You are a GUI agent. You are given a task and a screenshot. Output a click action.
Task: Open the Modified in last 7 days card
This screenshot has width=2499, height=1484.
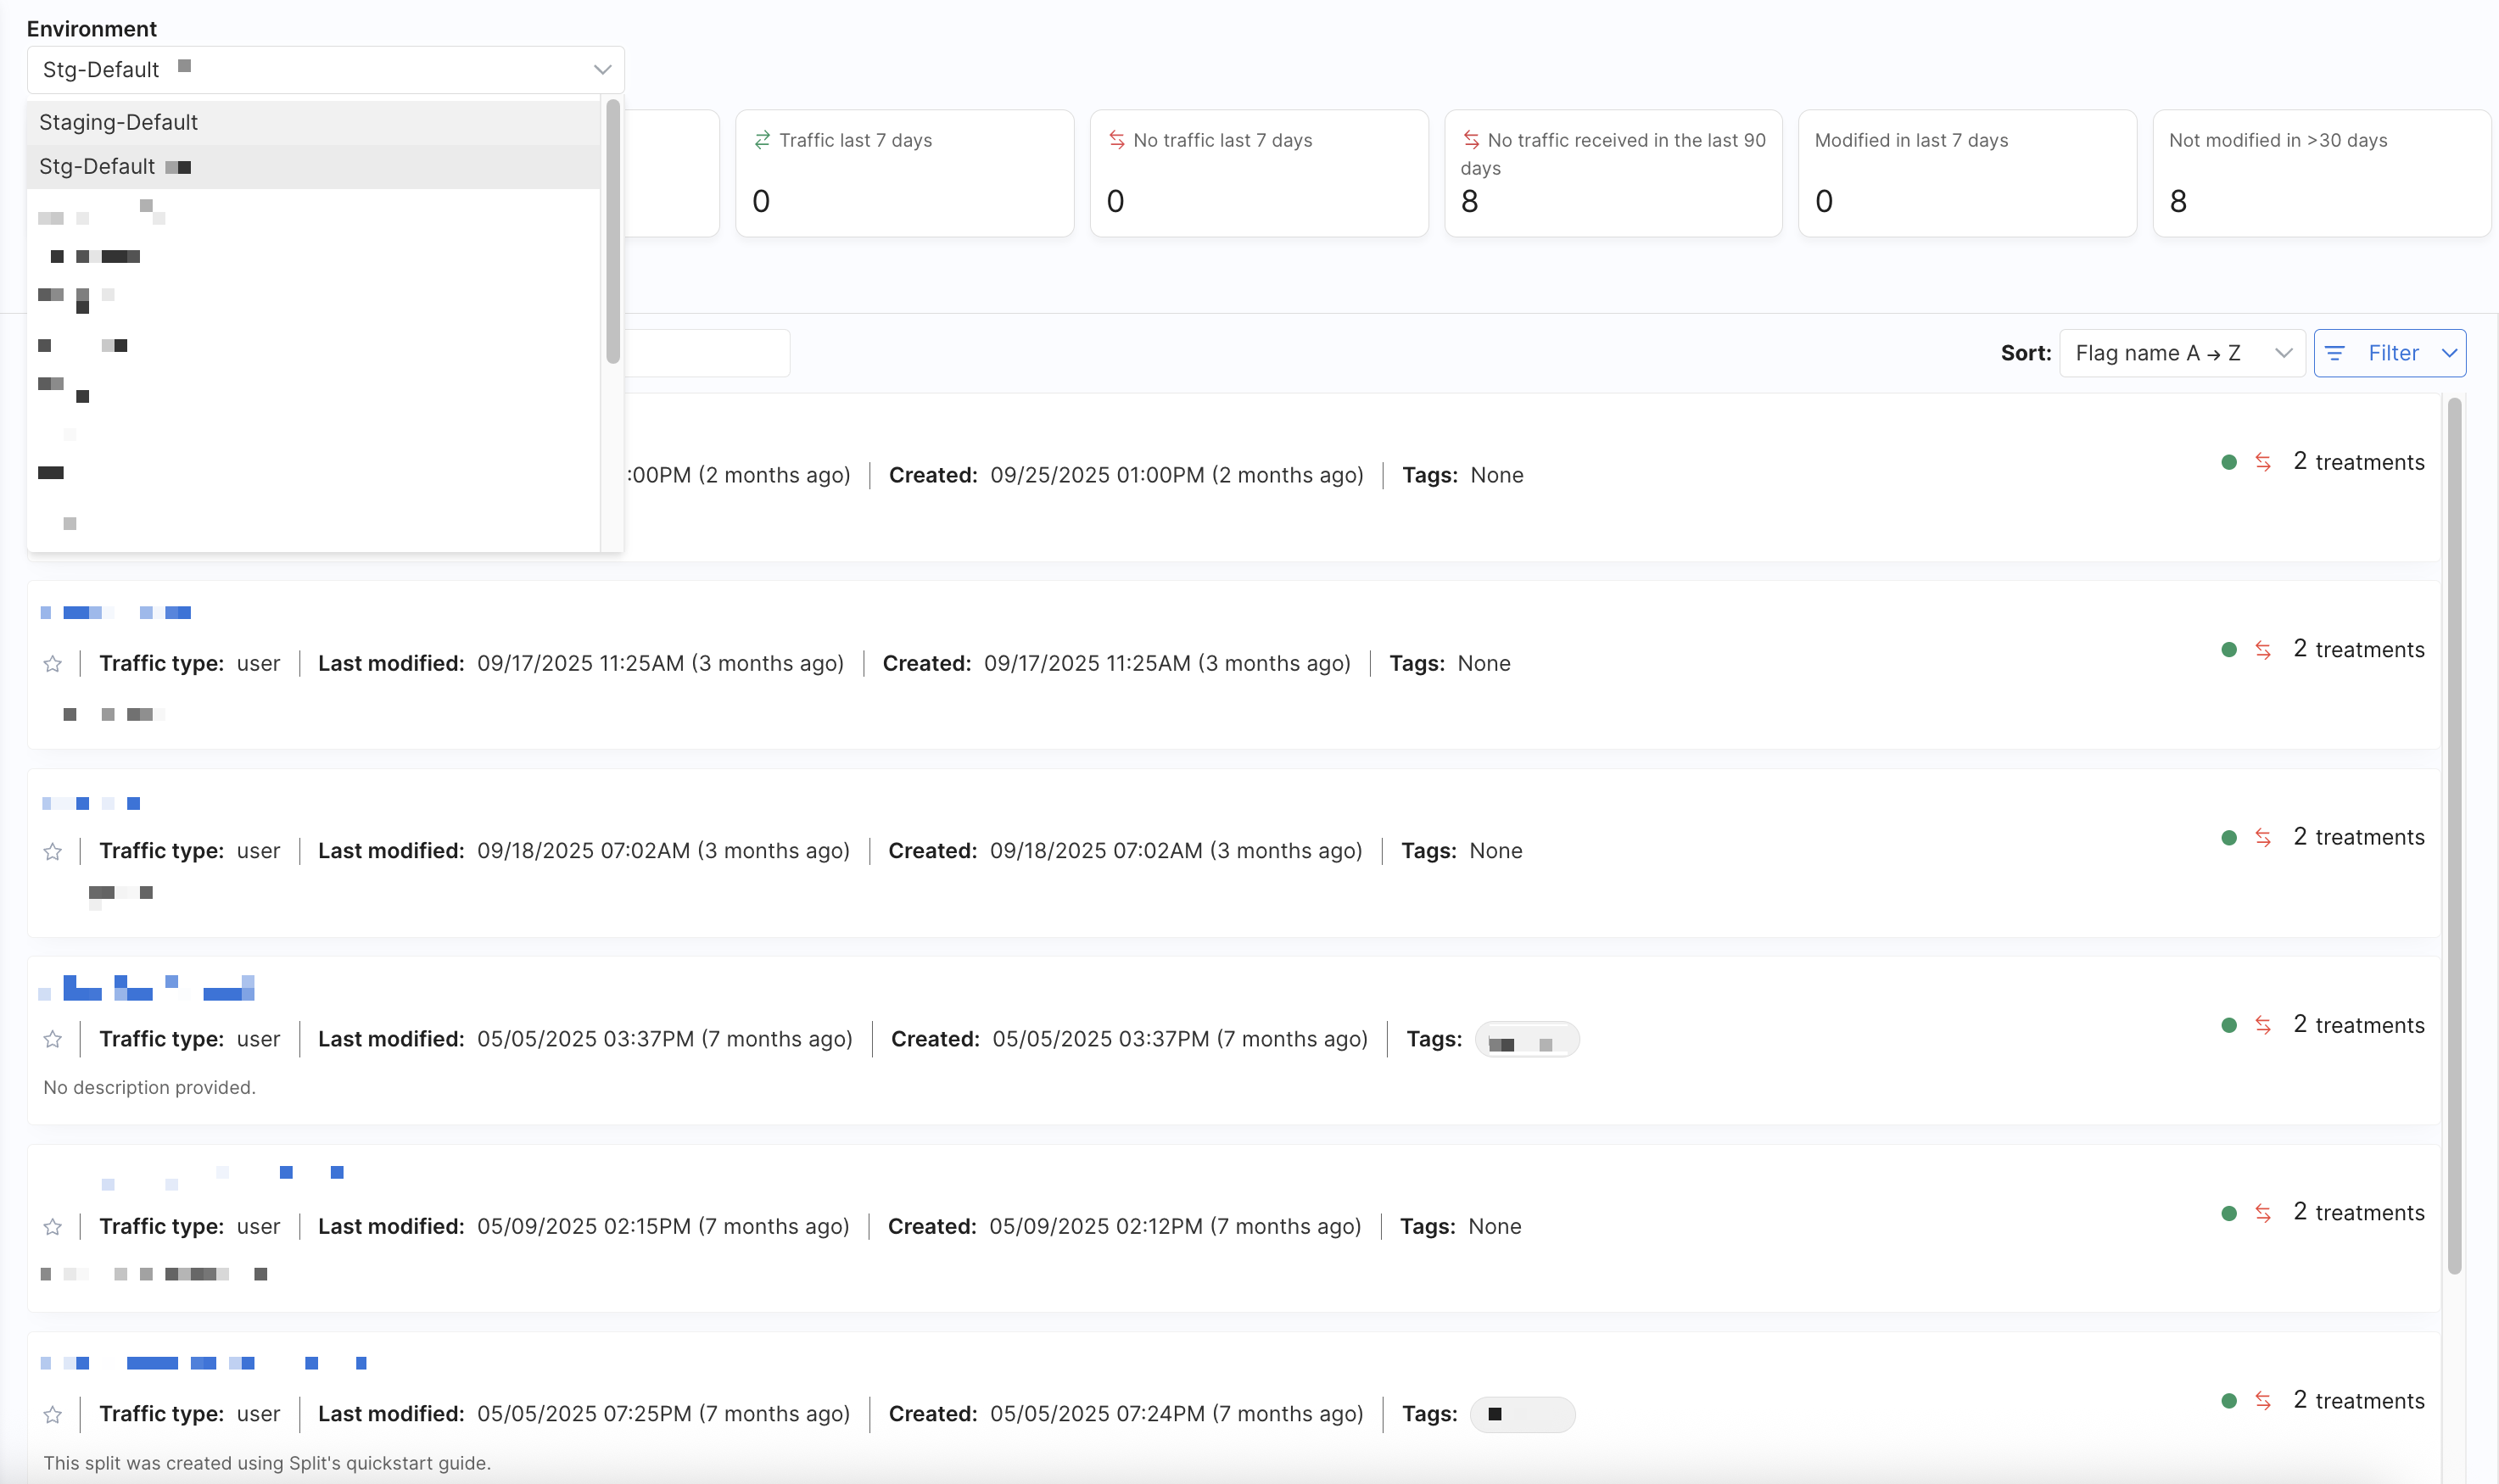(1966, 173)
